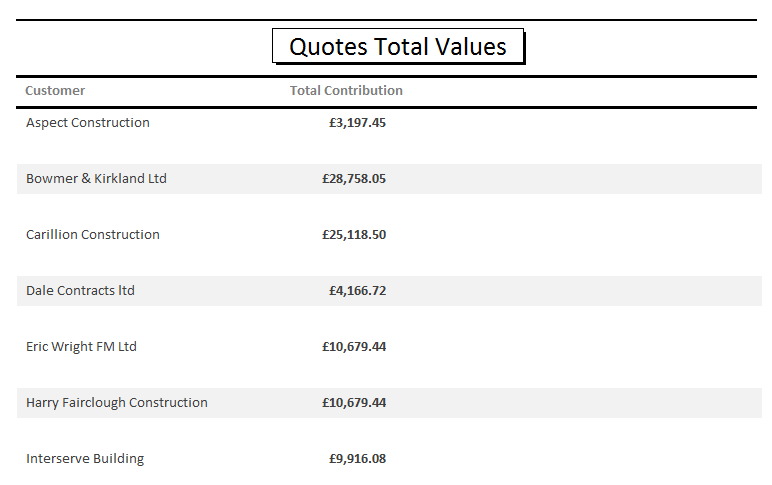Click the empty shaded area of Harry Fairclough row
Image resolution: width=772 pixels, height=485 pixels.
coord(574,403)
